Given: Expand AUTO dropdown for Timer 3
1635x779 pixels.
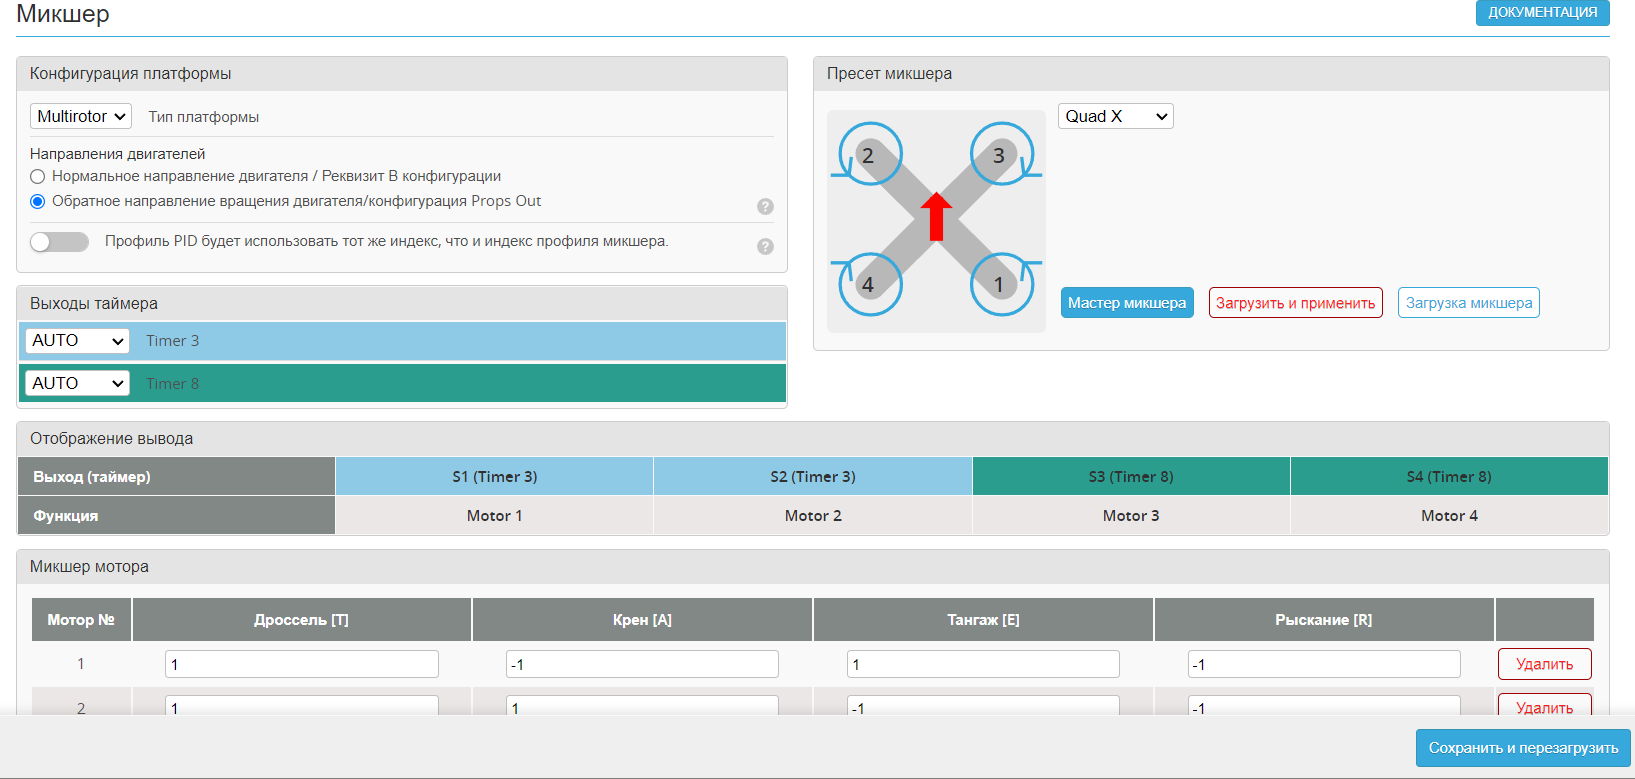Looking at the screenshot, I should tap(78, 341).
